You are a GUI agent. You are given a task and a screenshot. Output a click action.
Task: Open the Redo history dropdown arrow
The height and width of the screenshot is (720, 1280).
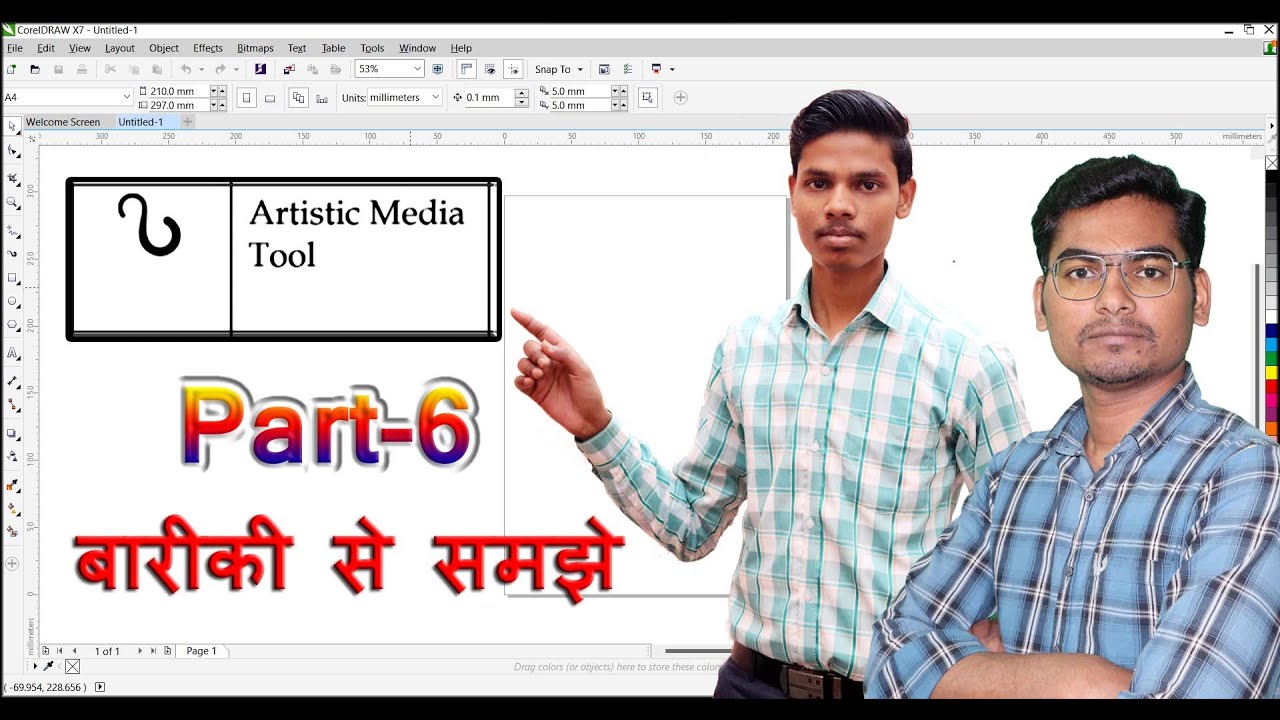click(236, 69)
